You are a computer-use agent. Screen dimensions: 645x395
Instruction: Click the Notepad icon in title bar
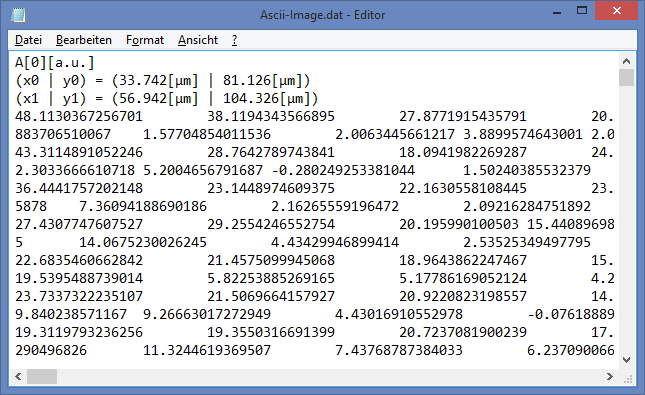(18, 15)
